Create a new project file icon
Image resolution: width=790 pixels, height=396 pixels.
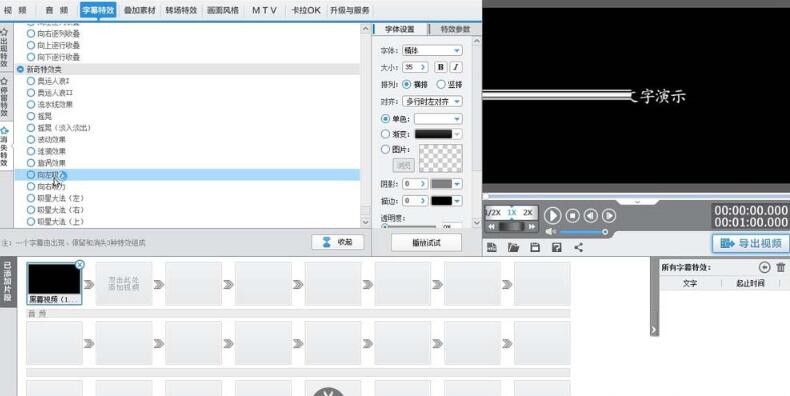point(492,247)
